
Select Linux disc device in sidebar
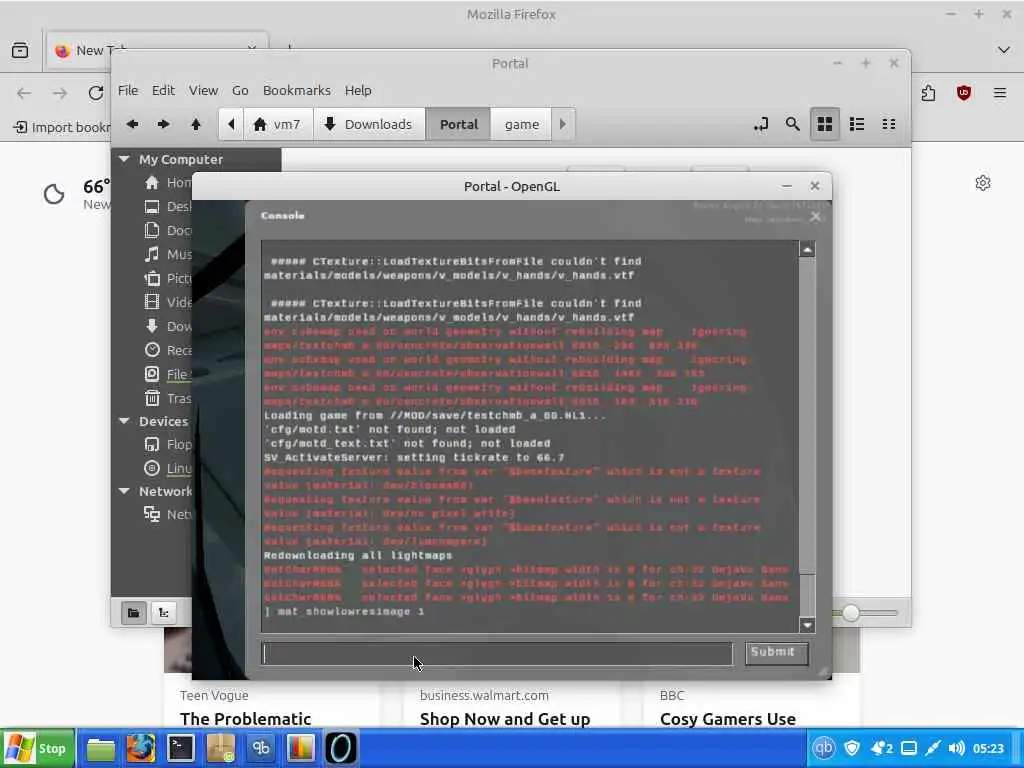[167, 468]
